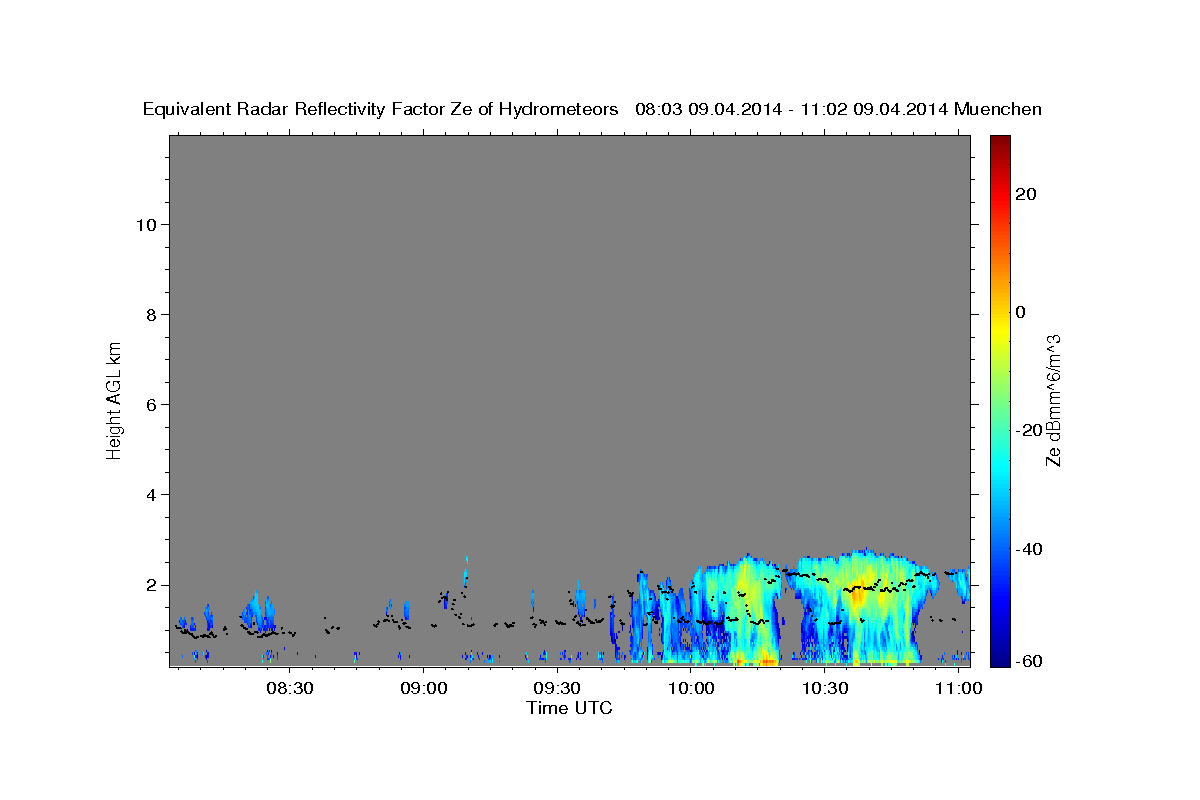Click the '10:30' time tick label
Screen dimensions: 1200x800
pyautogui.click(x=825, y=689)
